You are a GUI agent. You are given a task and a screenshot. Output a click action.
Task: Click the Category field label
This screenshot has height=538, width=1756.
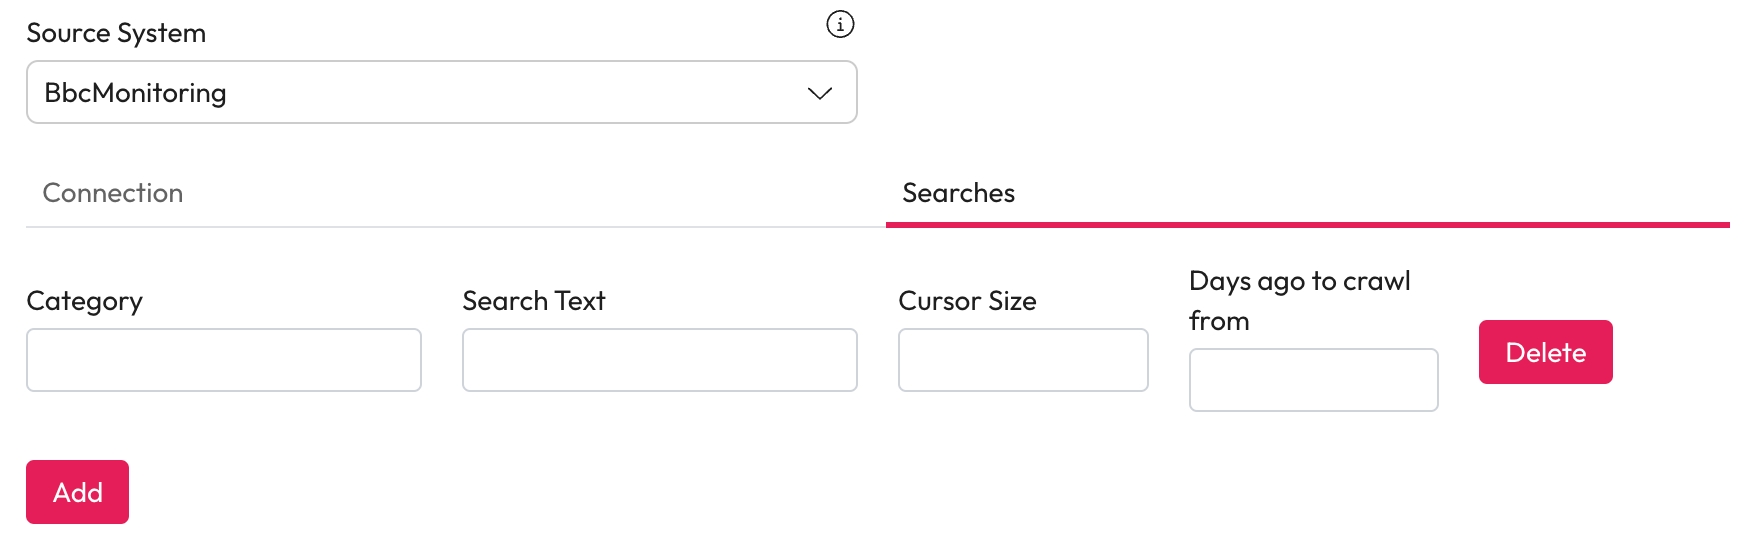pyautogui.click(x=85, y=301)
